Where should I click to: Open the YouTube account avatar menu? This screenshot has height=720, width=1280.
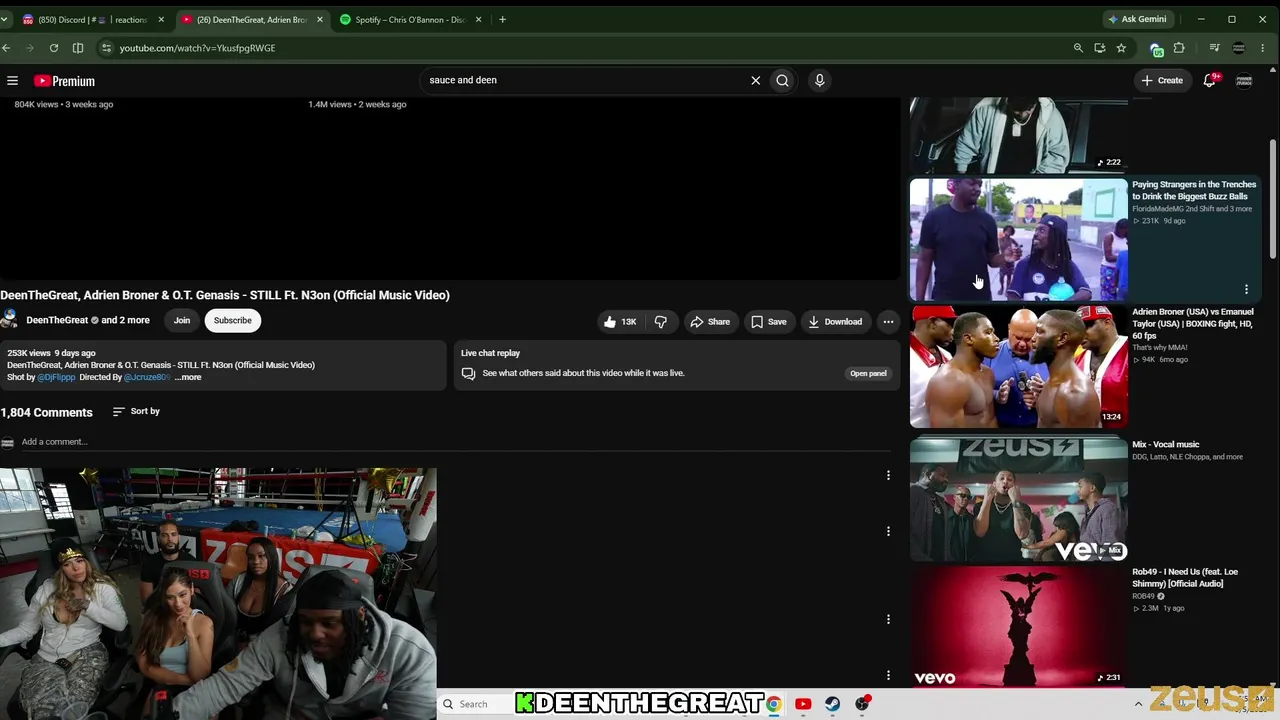coord(1244,80)
